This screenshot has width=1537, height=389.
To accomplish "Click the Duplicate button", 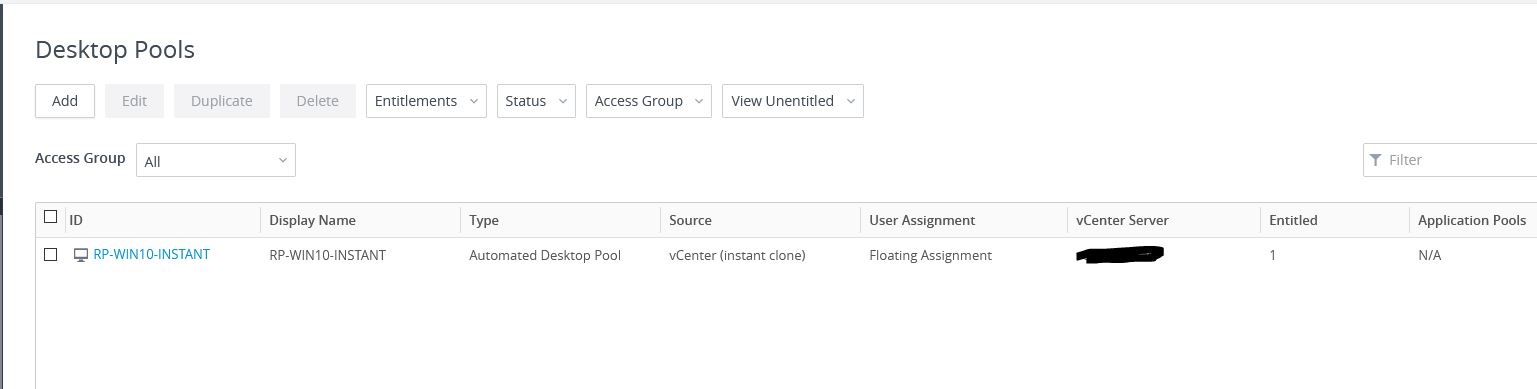I will (x=222, y=101).
